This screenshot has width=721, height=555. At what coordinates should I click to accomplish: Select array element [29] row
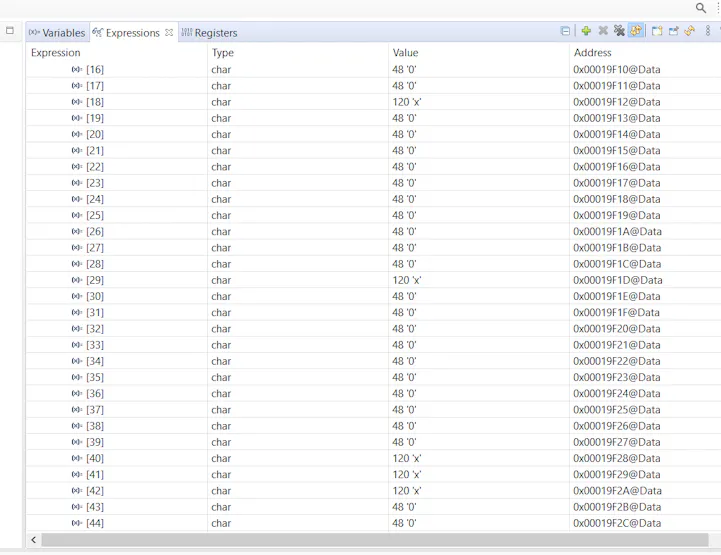(x=373, y=280)
